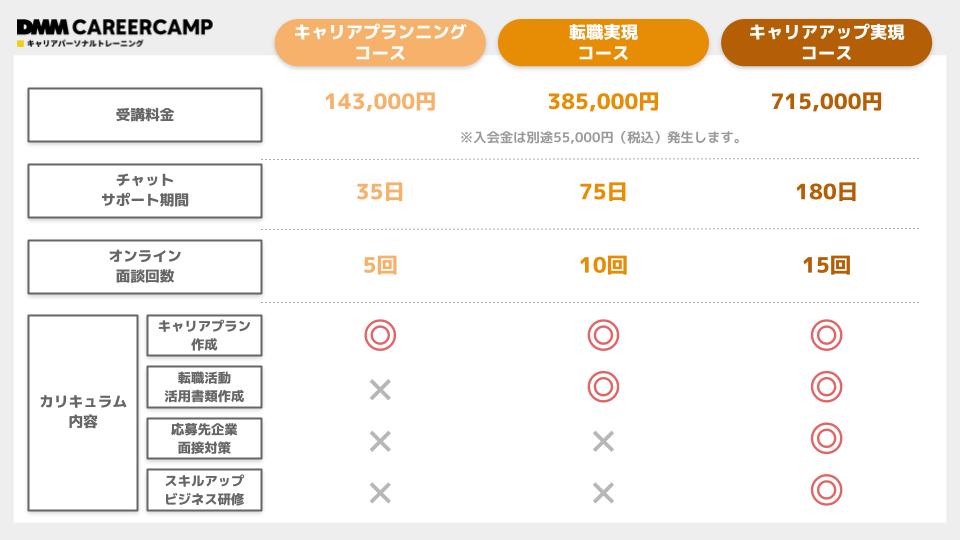This screenshot has height=540, width=960.
Task: Click the 143,000円 price text
Action: [380, 102]
